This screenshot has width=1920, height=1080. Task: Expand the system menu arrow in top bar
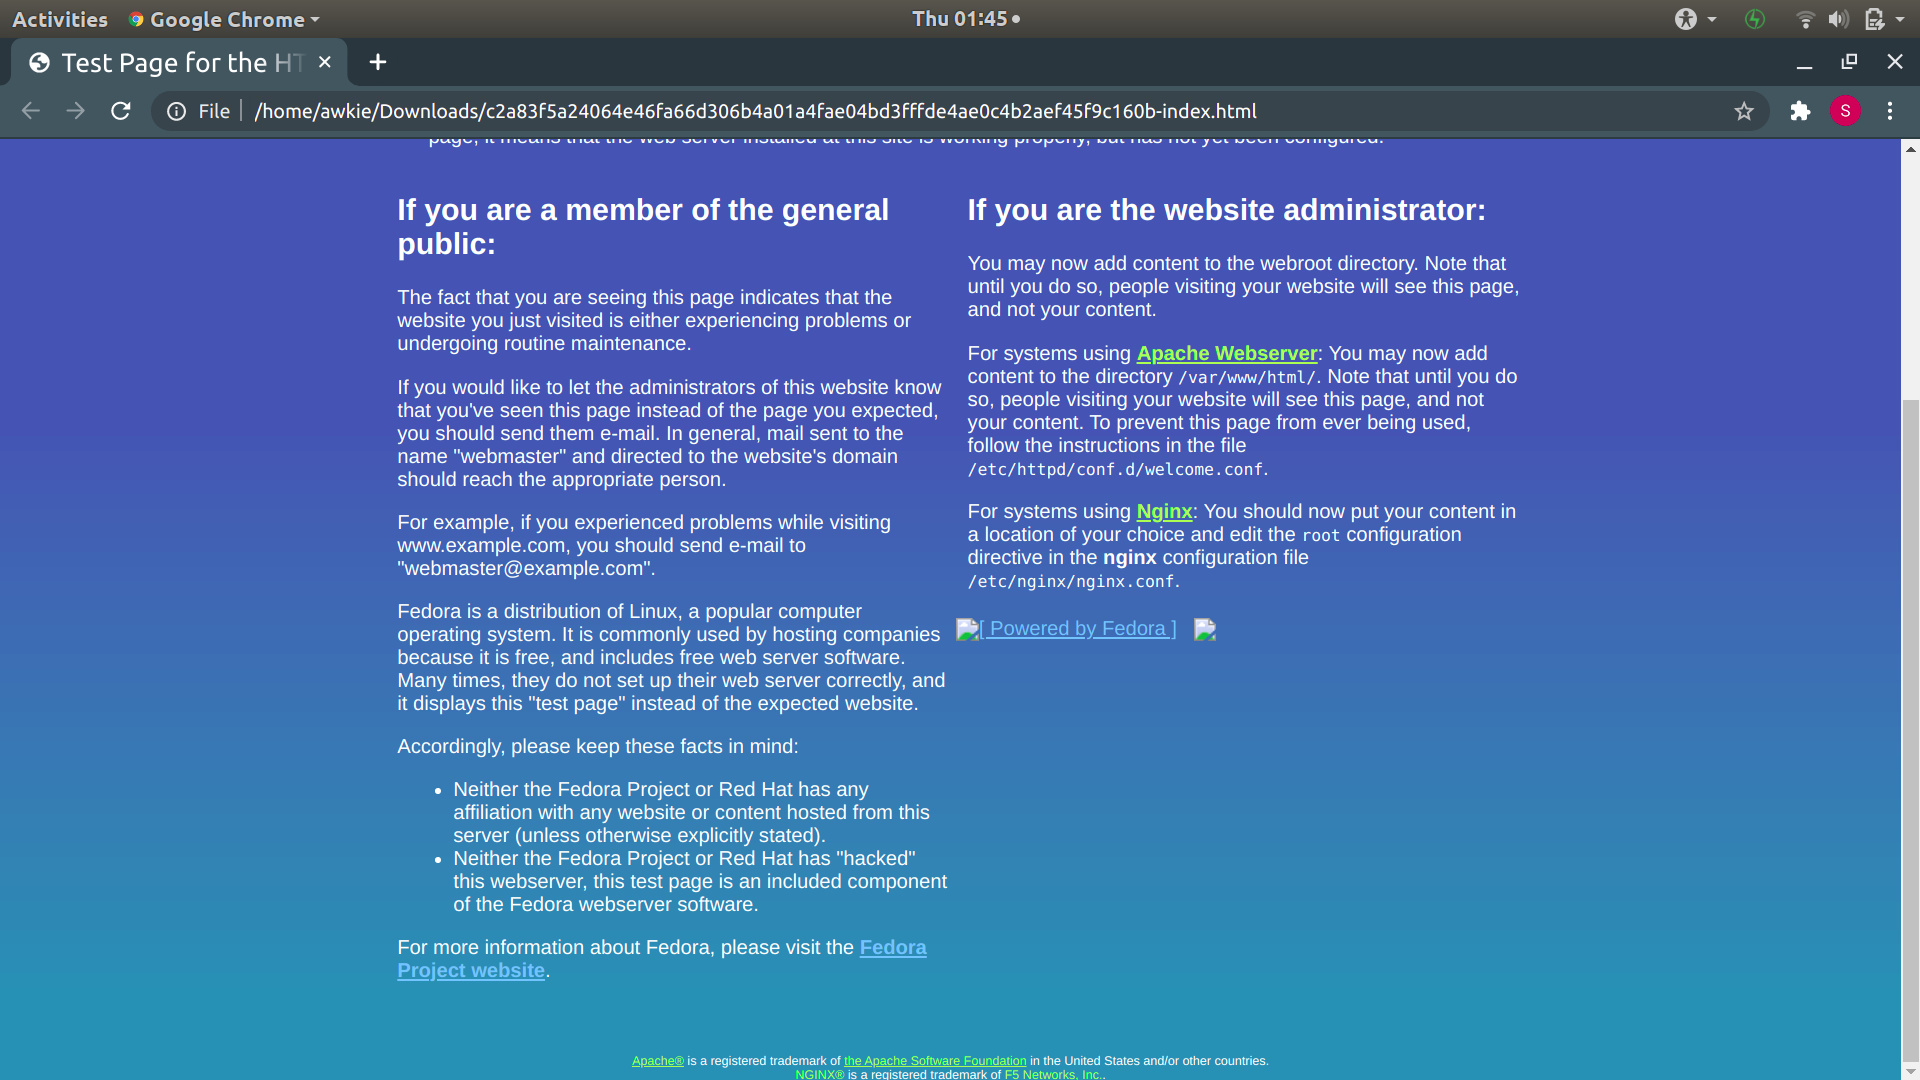coord(1900,19)
